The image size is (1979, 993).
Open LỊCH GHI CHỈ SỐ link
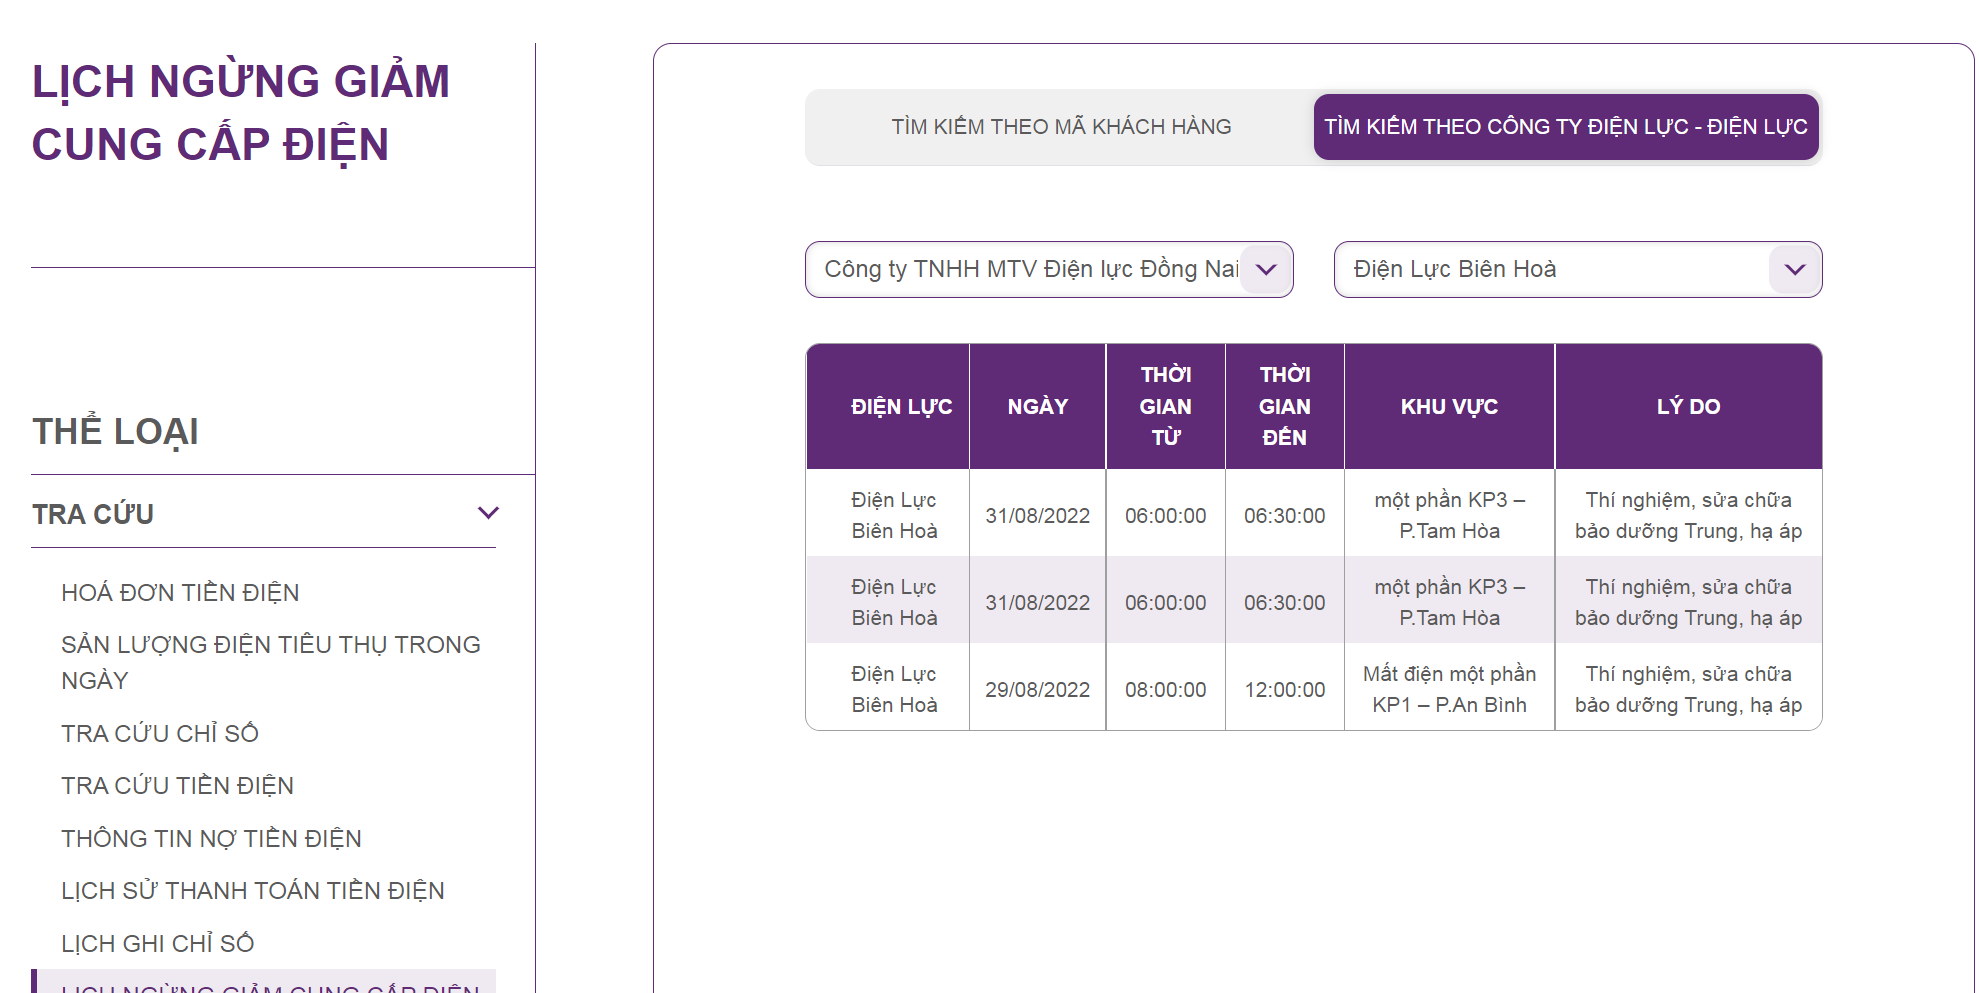[x=157, y=944]
